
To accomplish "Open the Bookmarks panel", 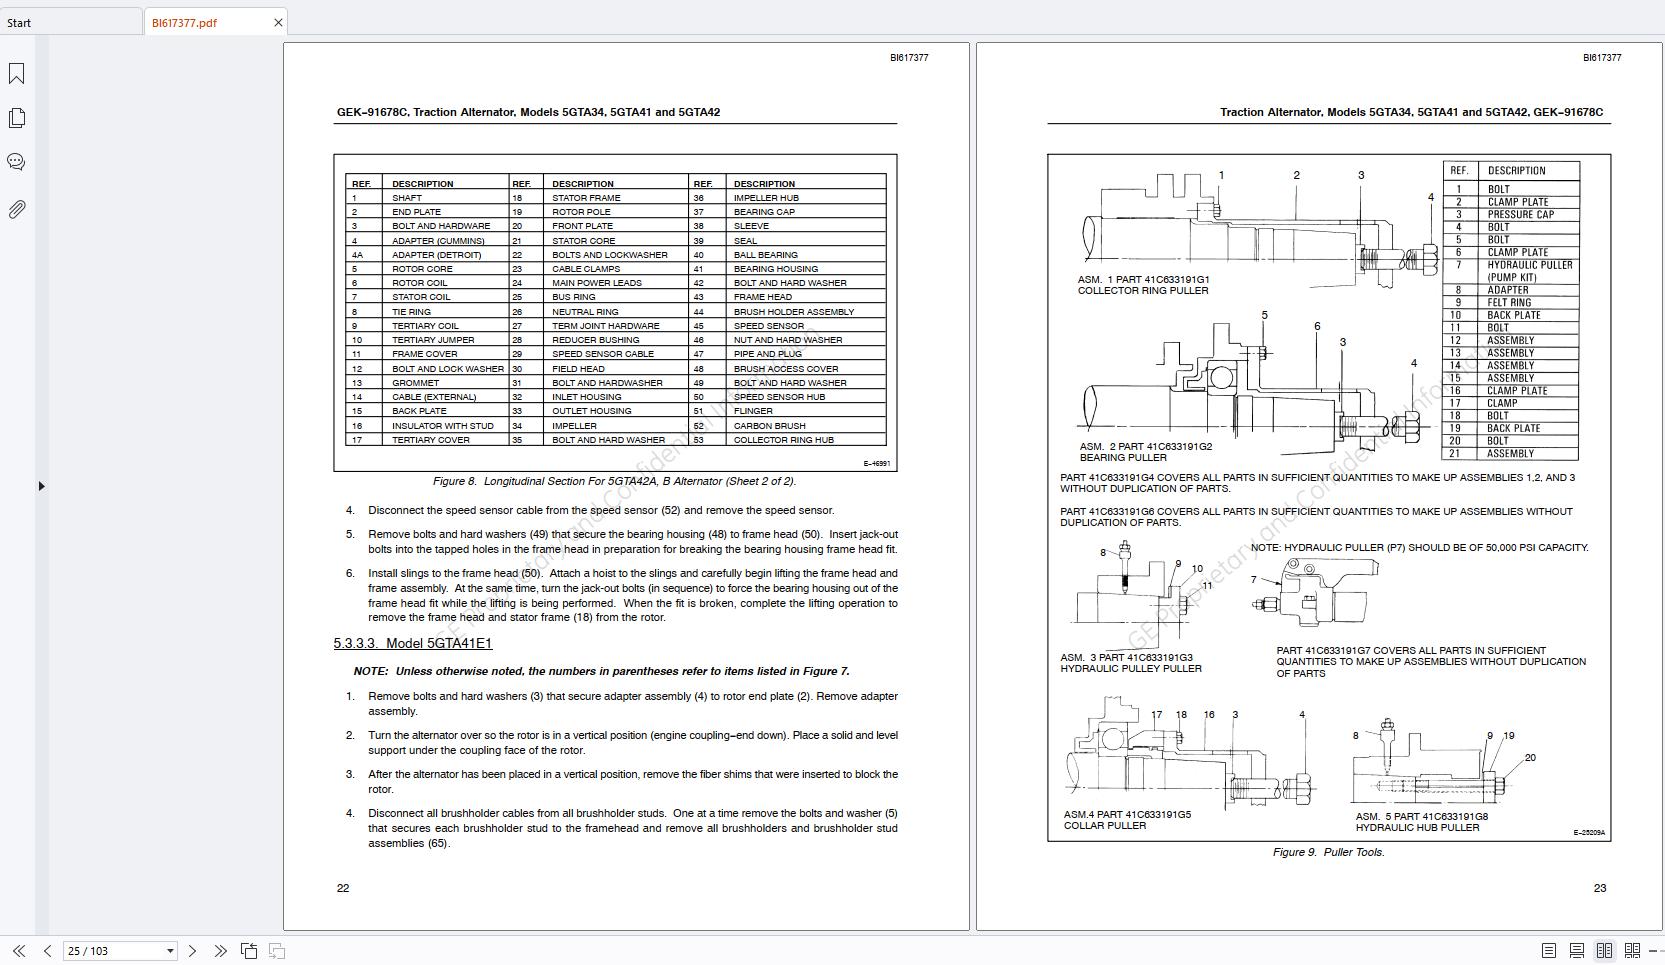I will (17, 73).
